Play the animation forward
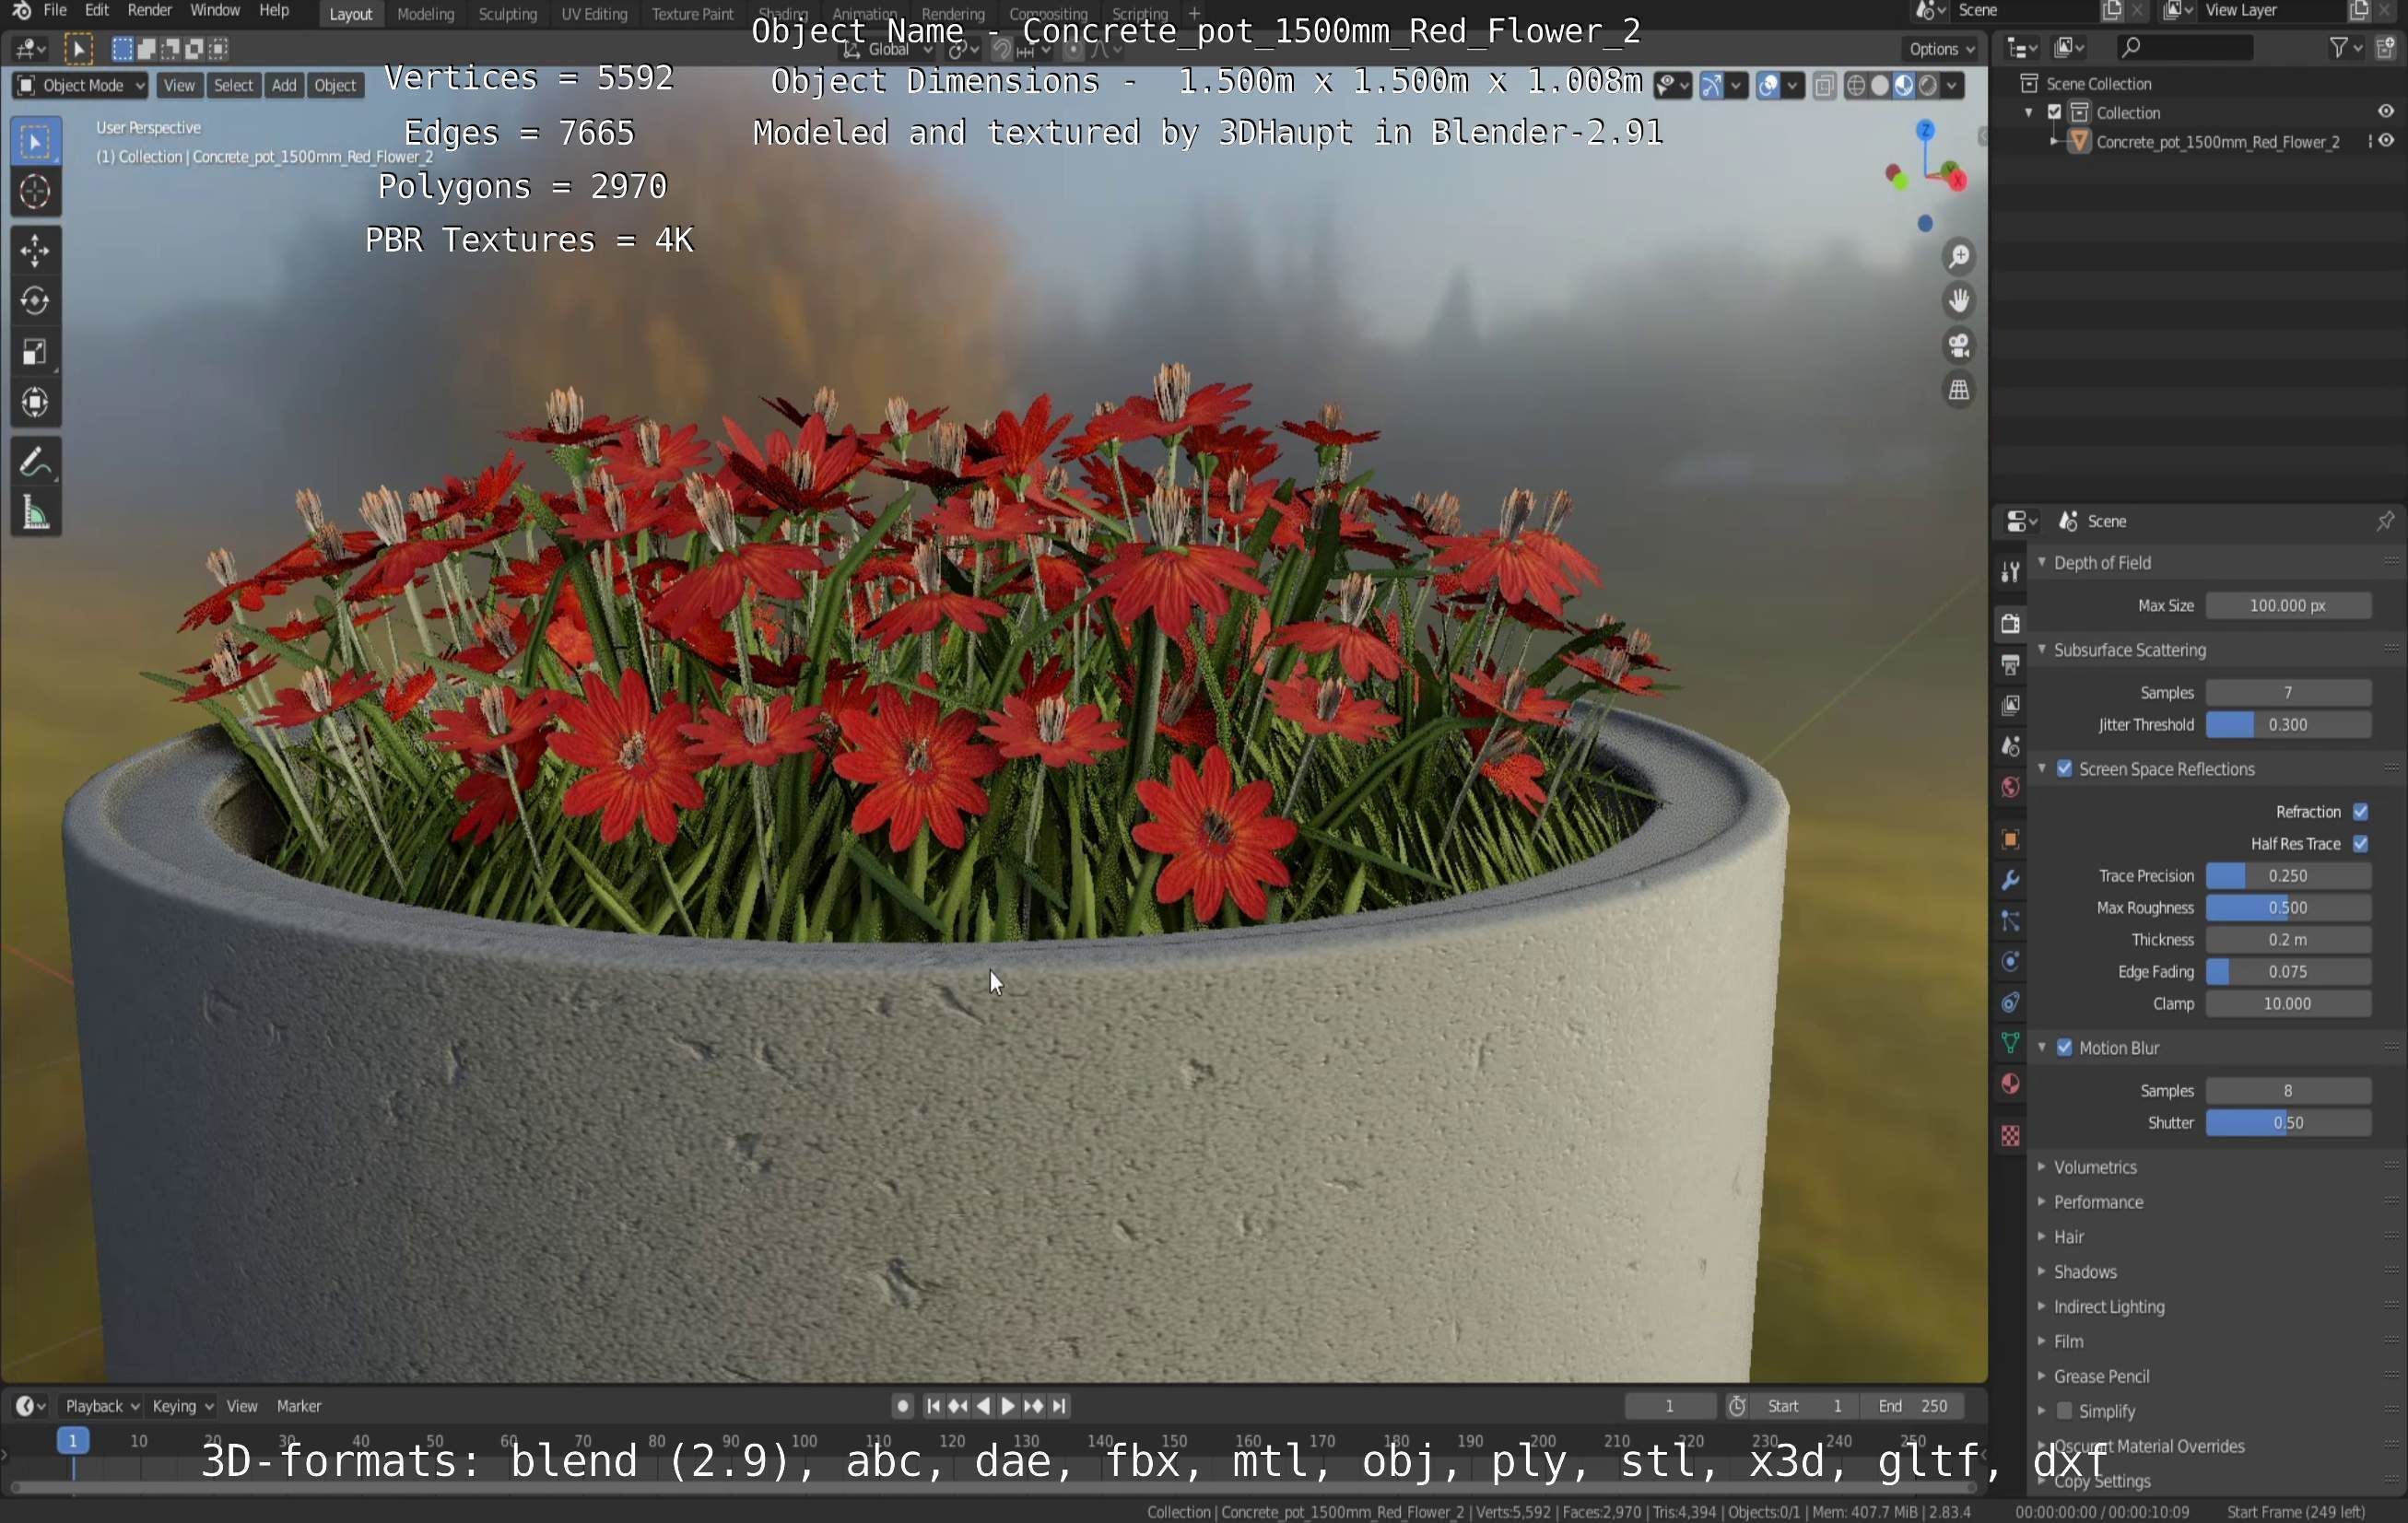The image size is (2408, 1523). coord(1008,1406)
